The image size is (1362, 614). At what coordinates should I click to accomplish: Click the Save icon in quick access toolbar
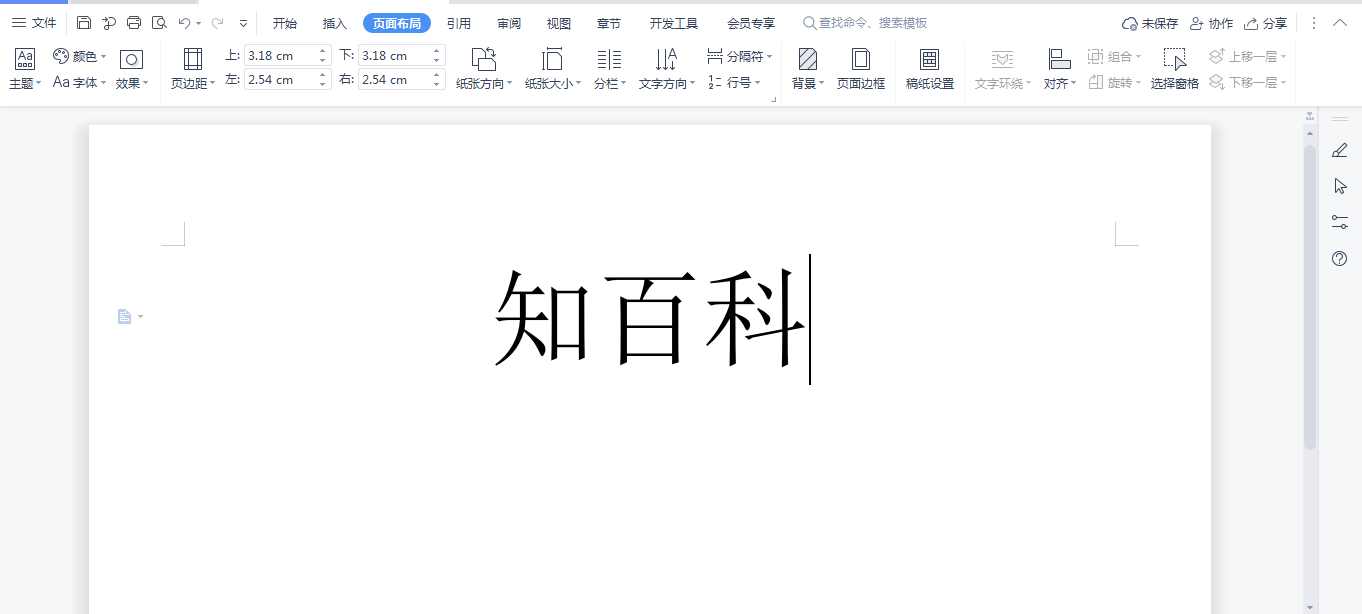84,21
